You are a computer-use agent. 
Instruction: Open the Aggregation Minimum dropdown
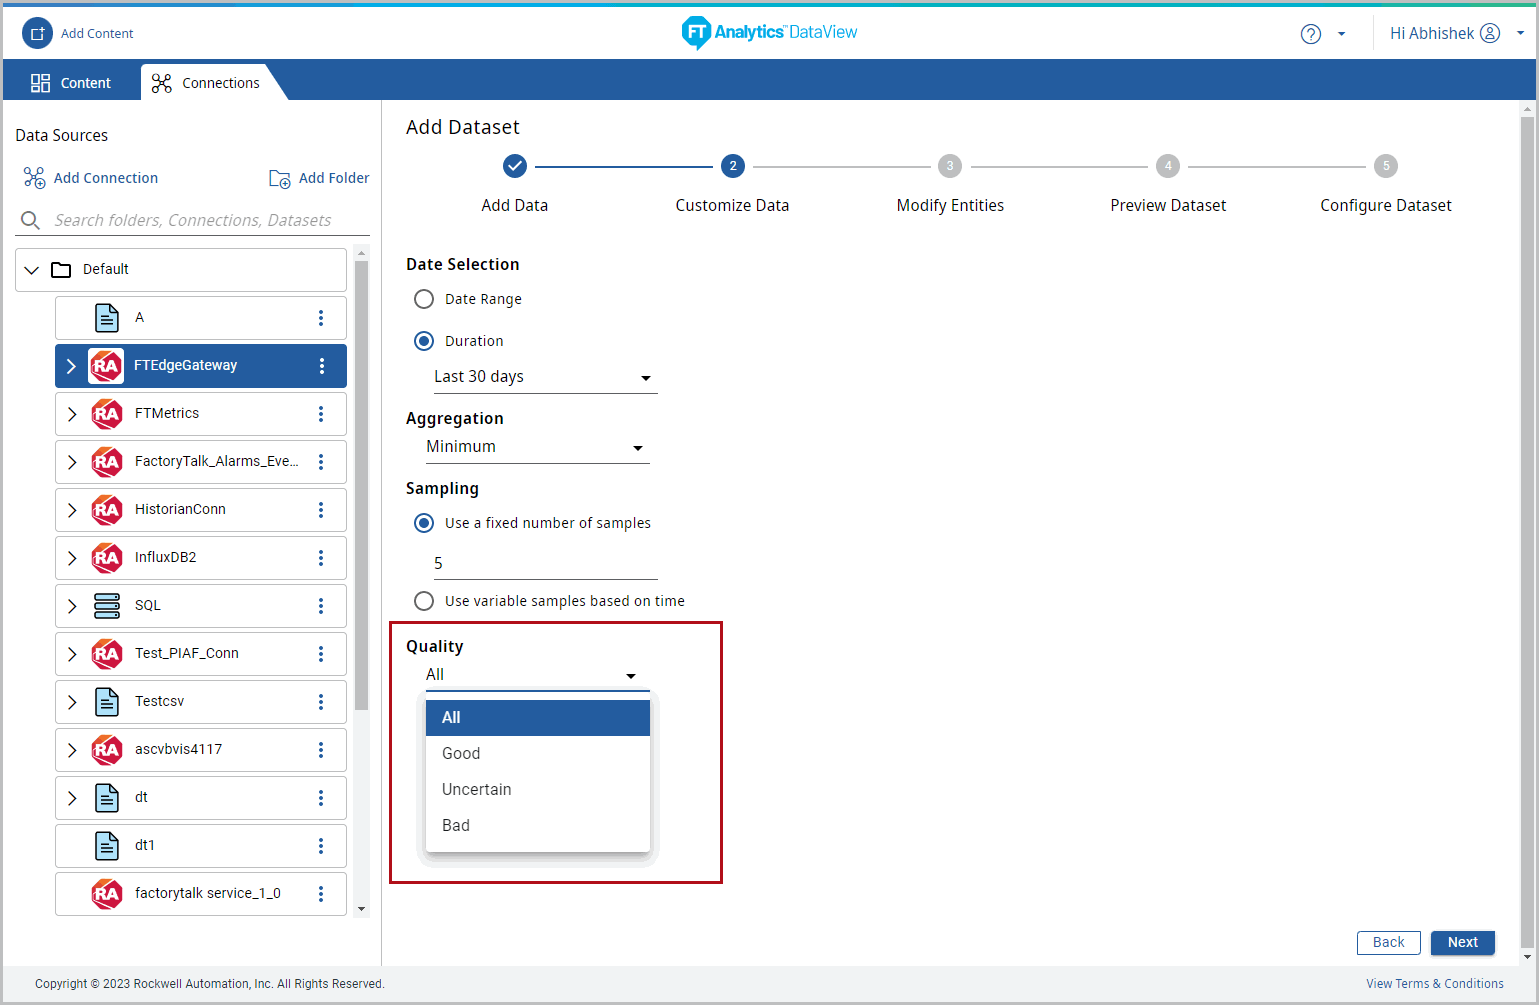(536, 447)
